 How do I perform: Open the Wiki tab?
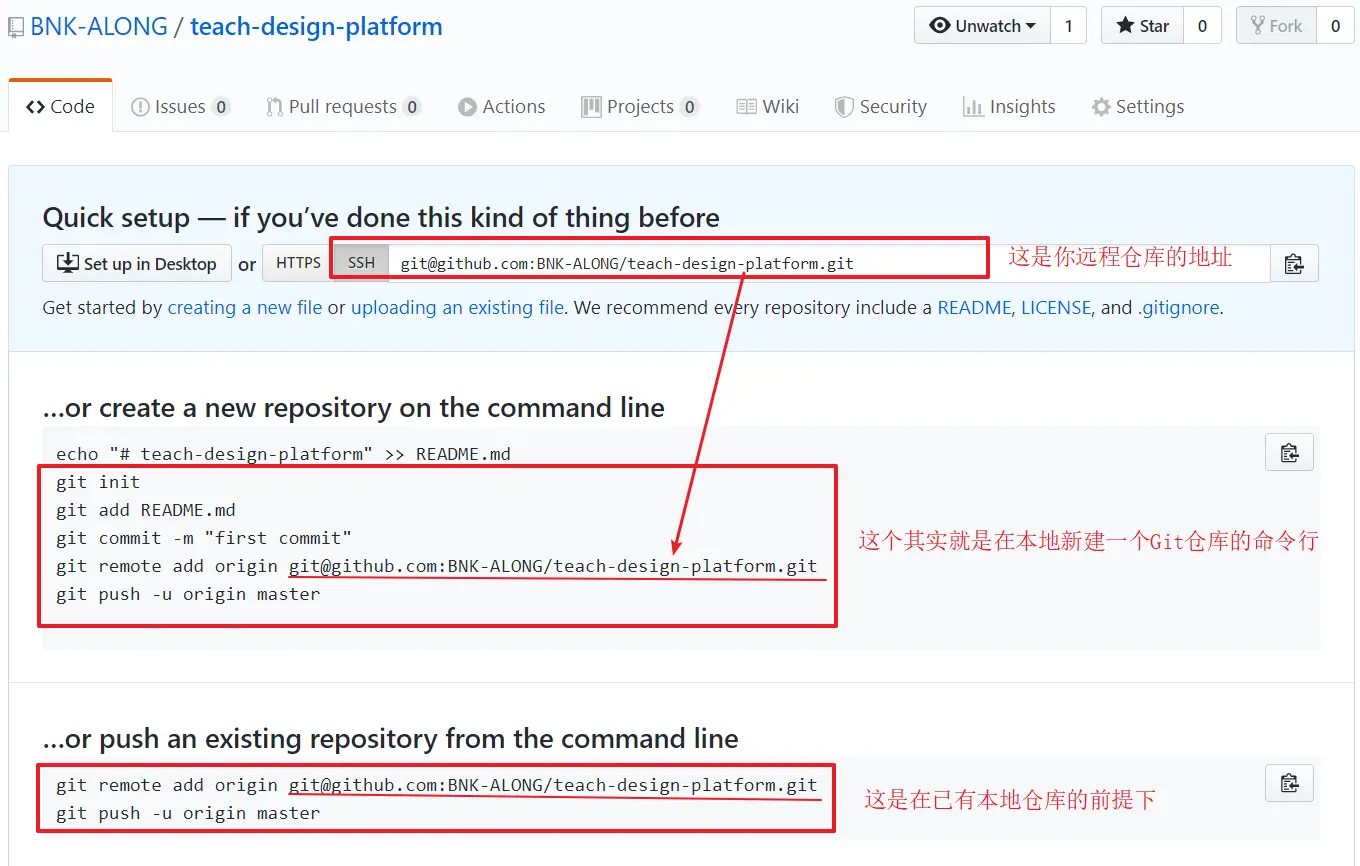(768, 106)
